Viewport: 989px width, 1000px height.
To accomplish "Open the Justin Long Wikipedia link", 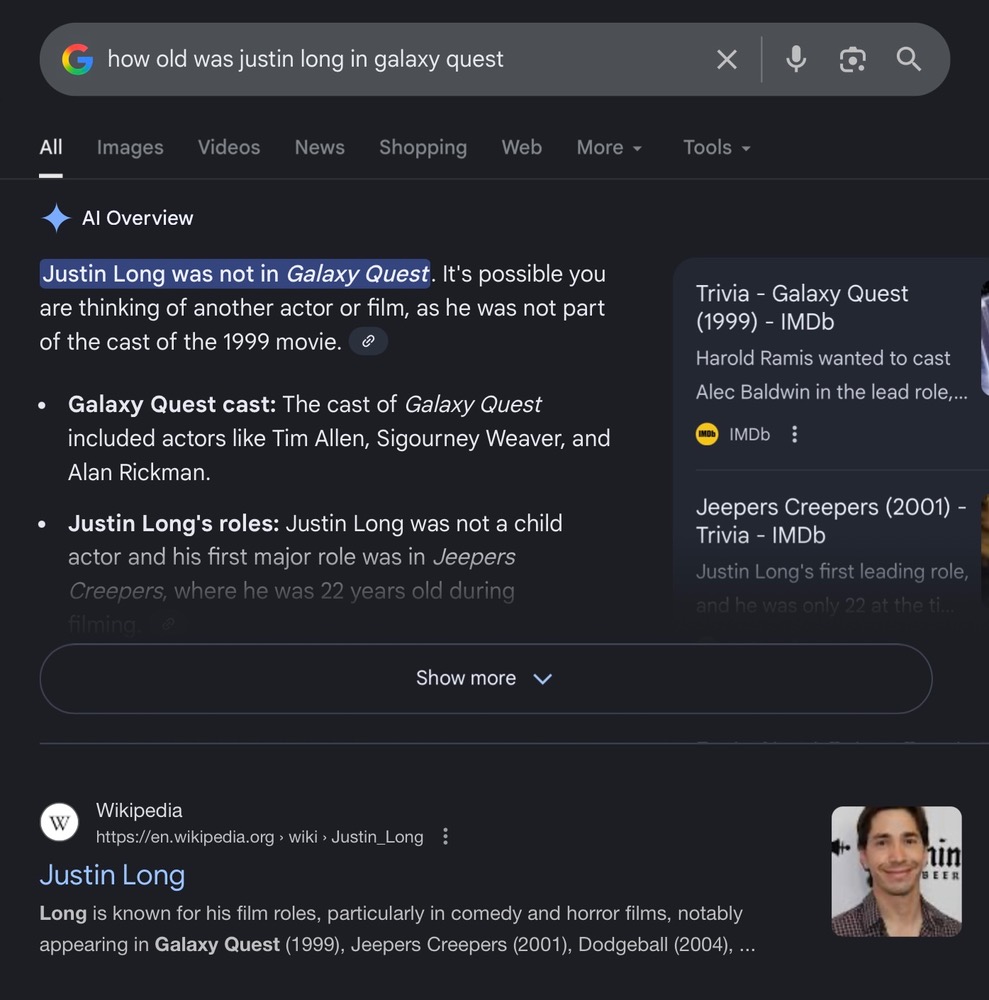I will pos(112,875).
